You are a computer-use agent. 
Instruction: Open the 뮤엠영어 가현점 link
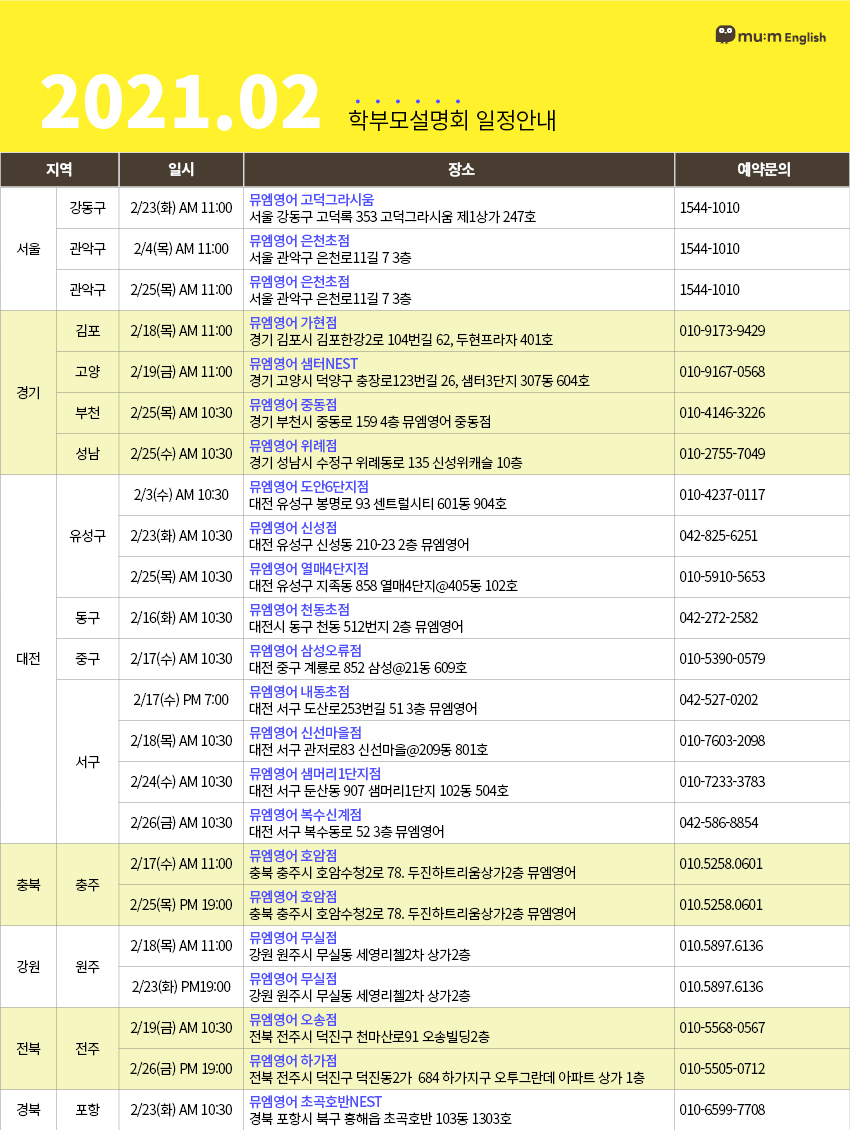coord(293,323)
